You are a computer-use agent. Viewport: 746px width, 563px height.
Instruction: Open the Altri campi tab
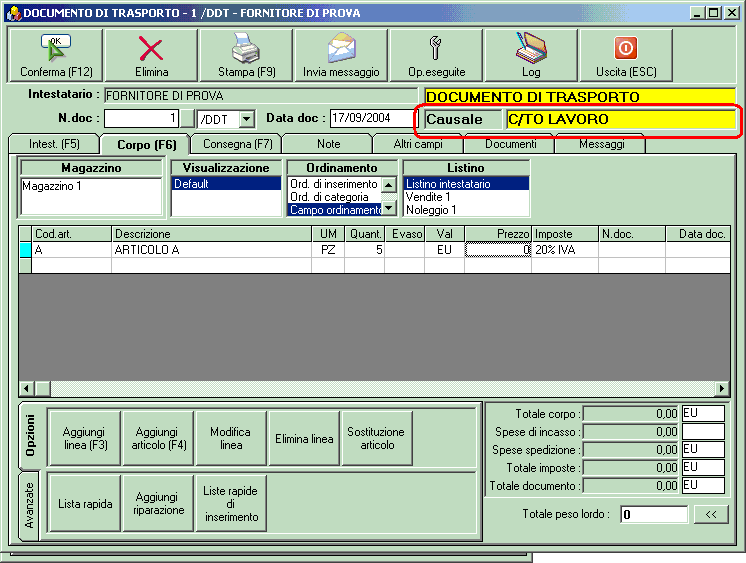(x=417, y=144)
